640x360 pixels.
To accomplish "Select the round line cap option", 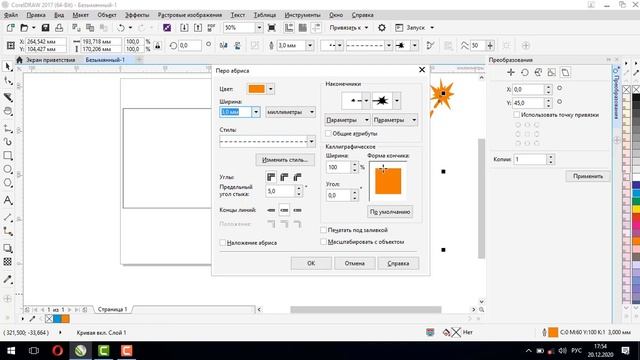I will coord(284,210).
